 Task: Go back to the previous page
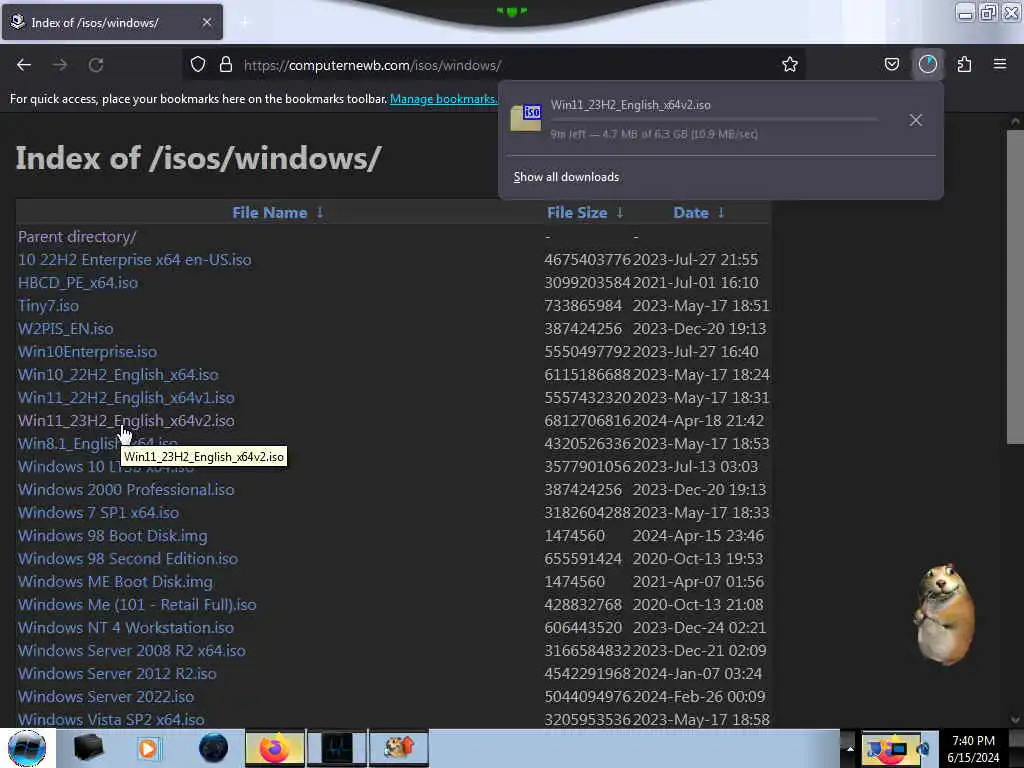(24, 65)
